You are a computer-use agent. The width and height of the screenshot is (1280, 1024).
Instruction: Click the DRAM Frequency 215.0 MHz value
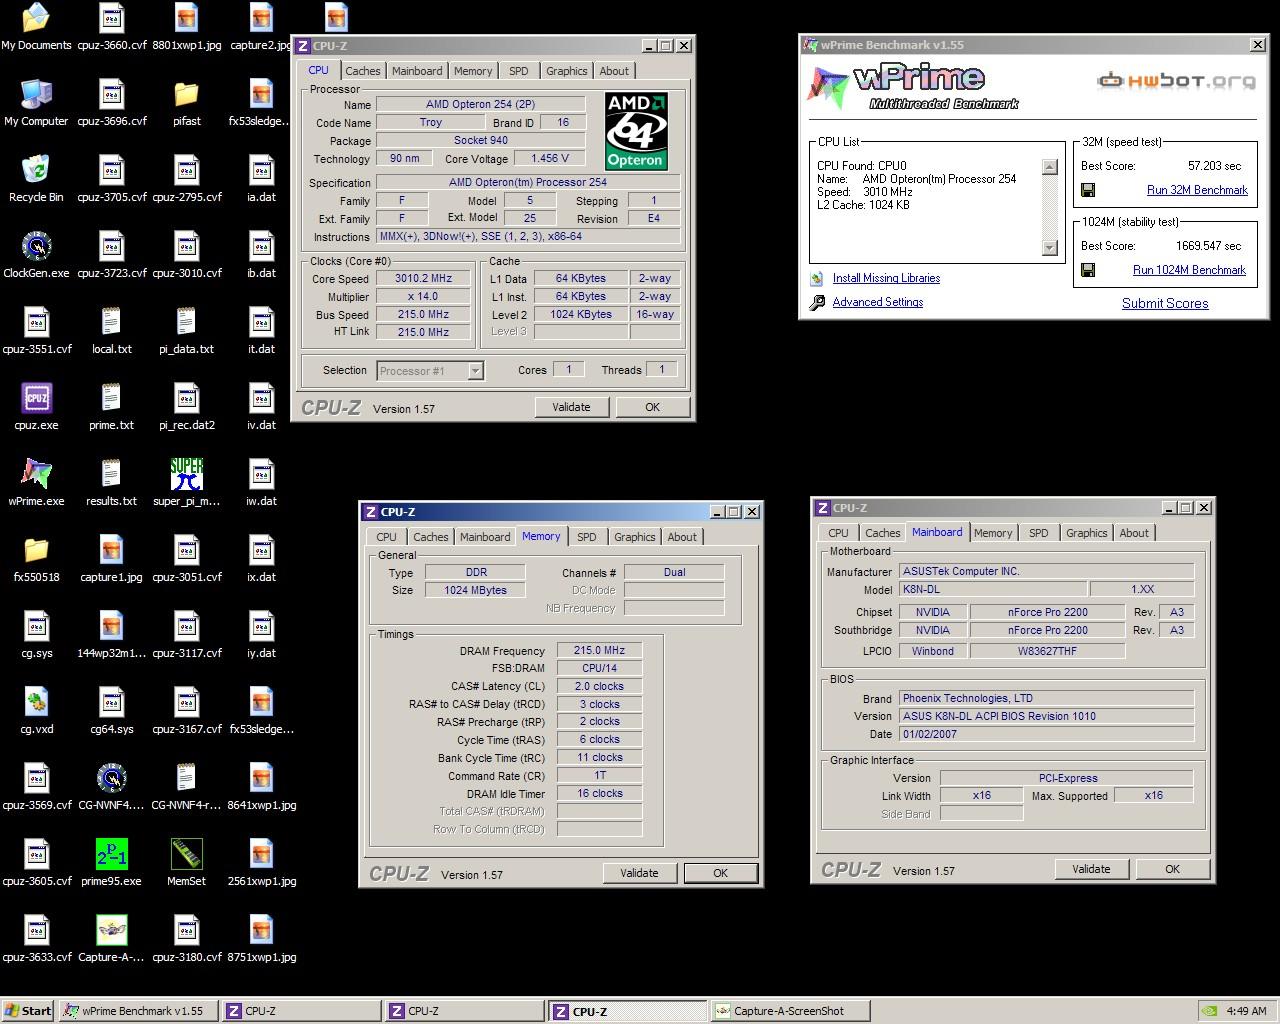pyautogui.click(x=599, y=651)
